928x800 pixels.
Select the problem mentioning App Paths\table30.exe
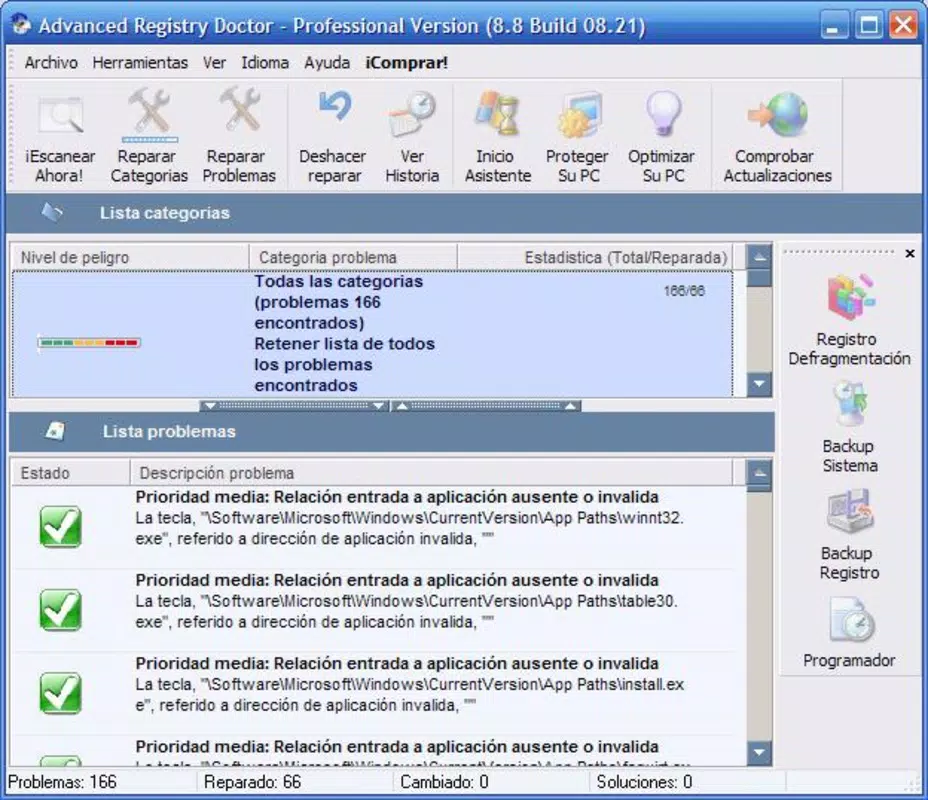(372, 610)
